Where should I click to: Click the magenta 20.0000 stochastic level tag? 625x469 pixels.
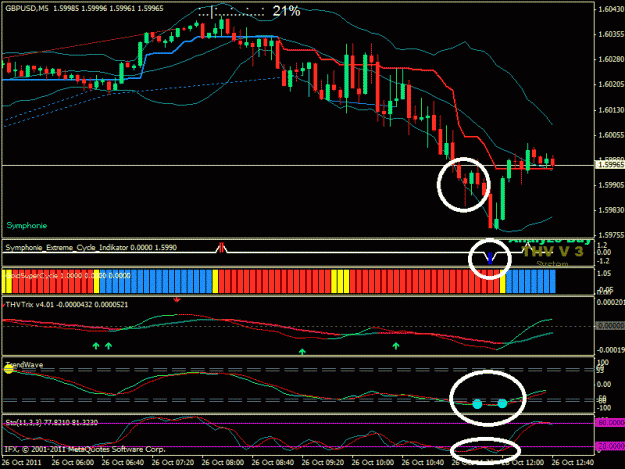pyautogui.click(x=610, y=446)
